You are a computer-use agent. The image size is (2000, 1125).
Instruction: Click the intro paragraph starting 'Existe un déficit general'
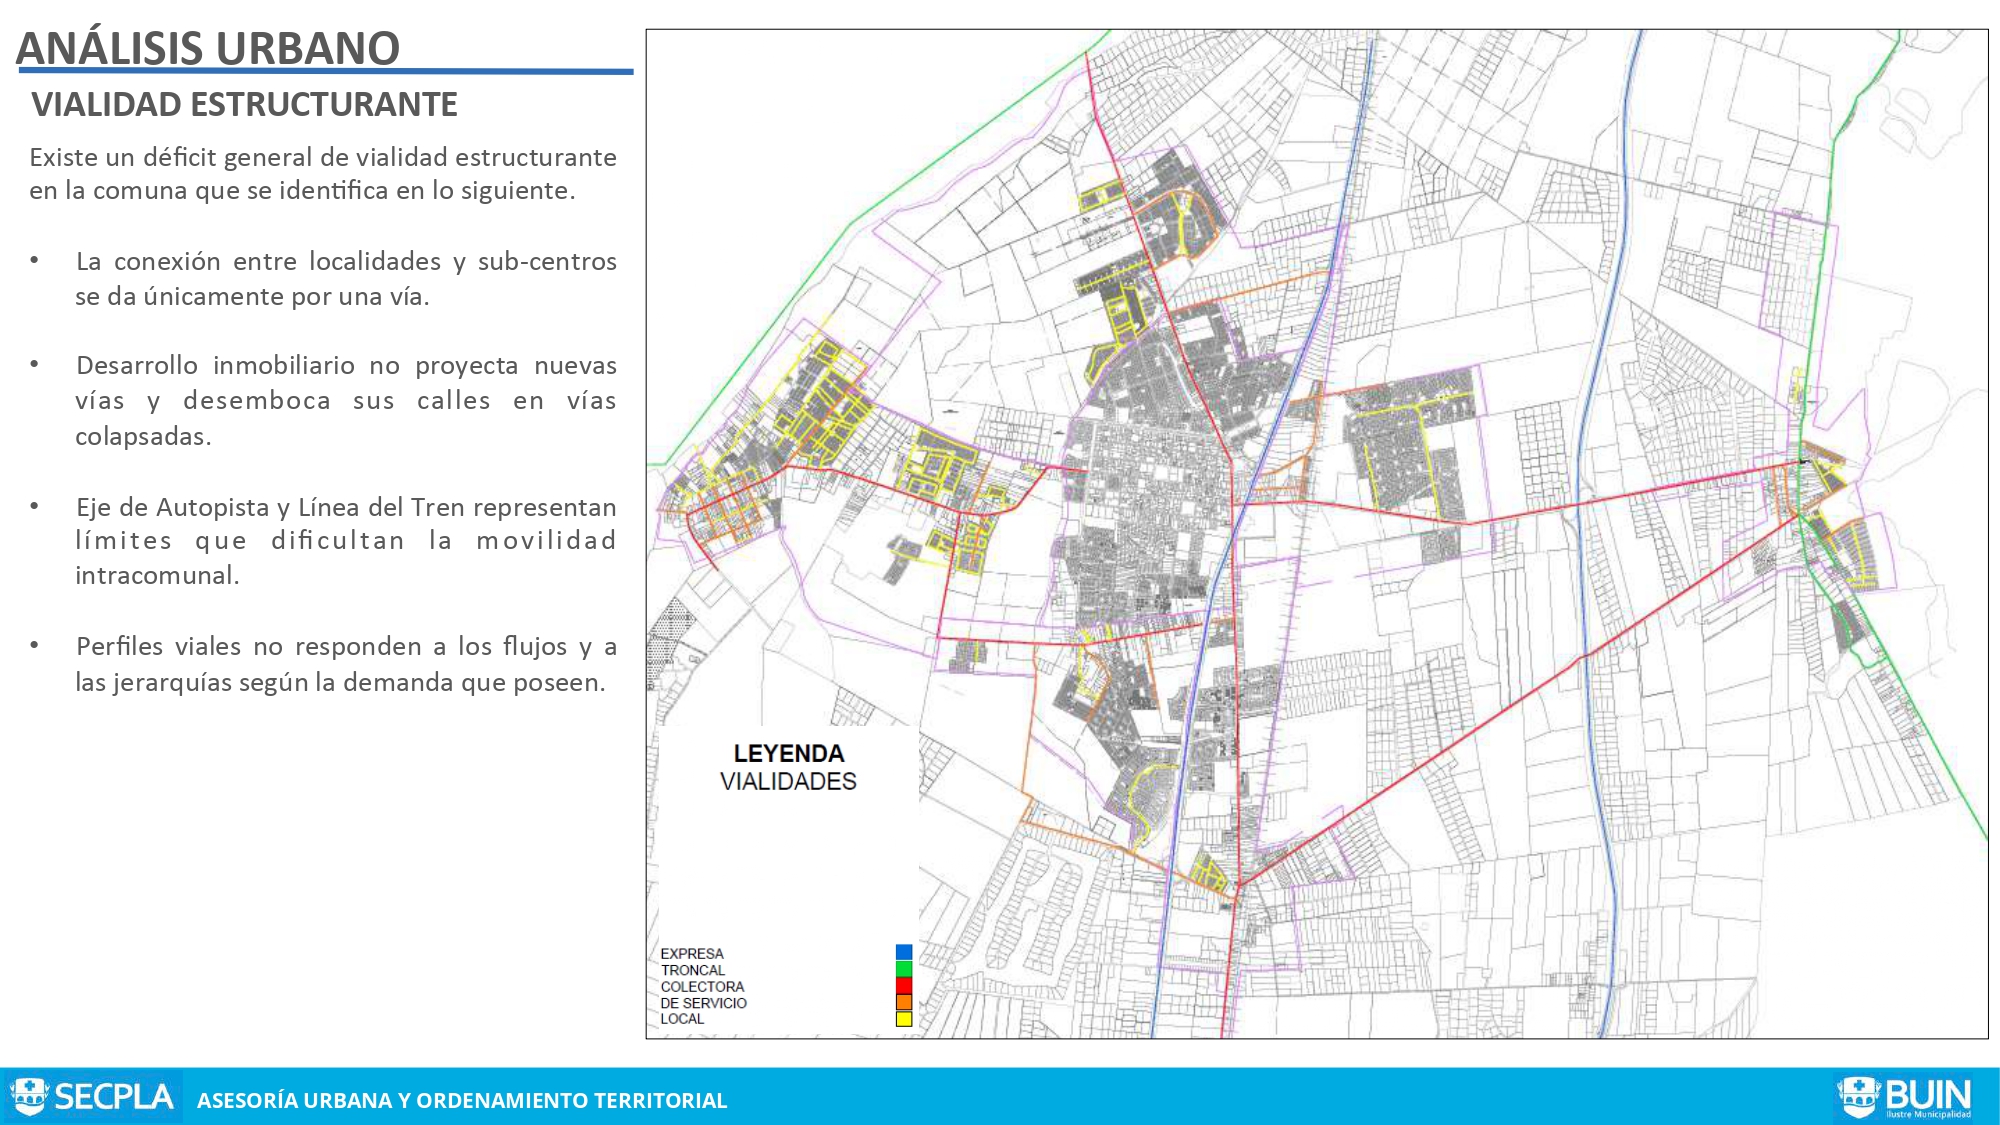[322, 173]
